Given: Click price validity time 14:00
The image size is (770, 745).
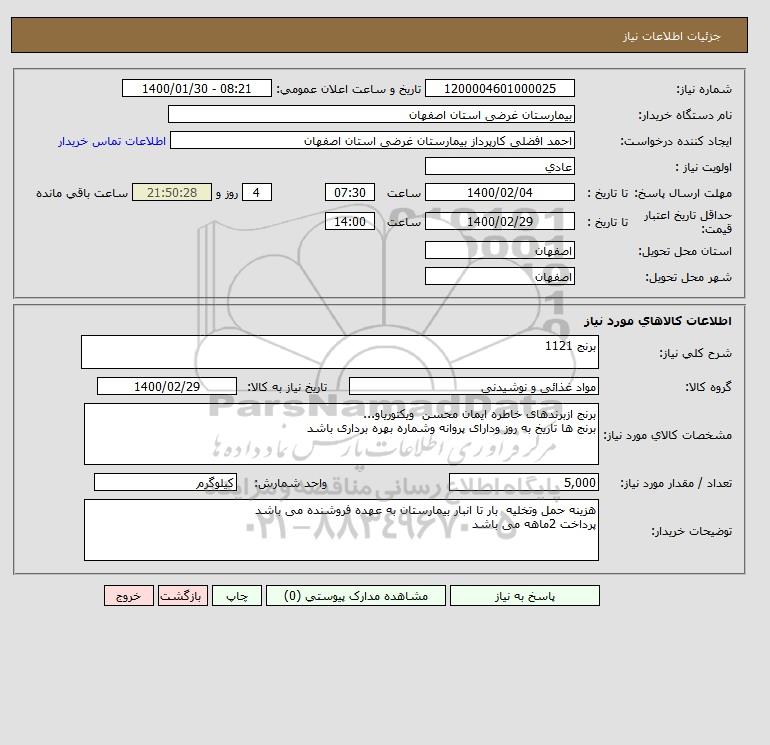Looking at the screenshot, I should tap(350, 221).
